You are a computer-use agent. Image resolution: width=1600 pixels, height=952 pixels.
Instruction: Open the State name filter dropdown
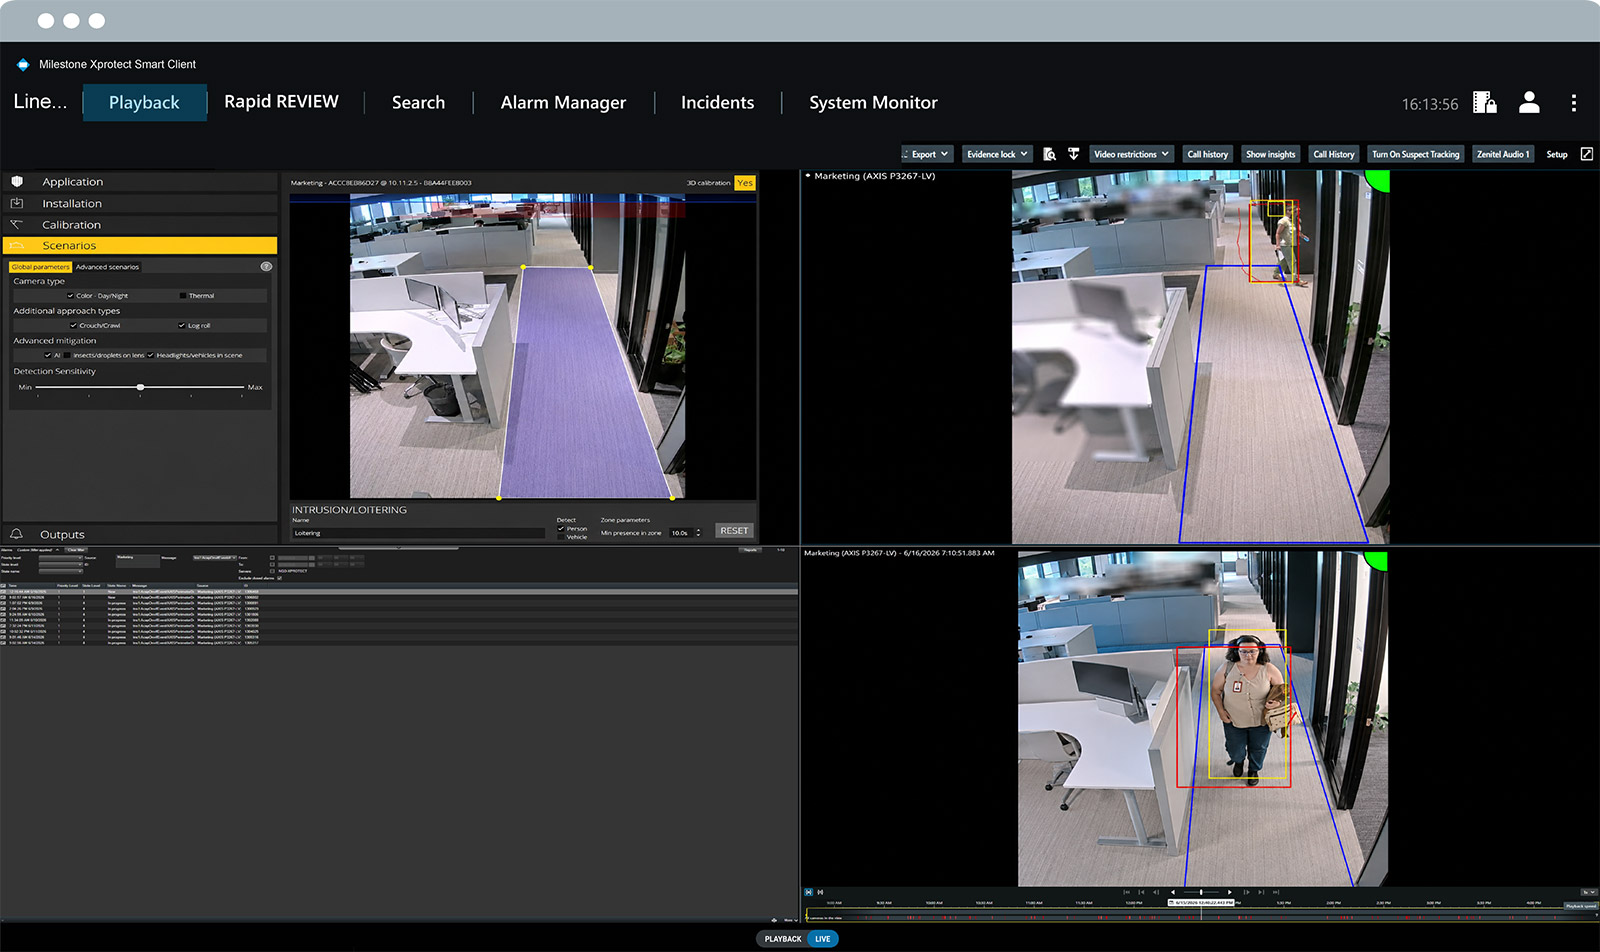60,572
